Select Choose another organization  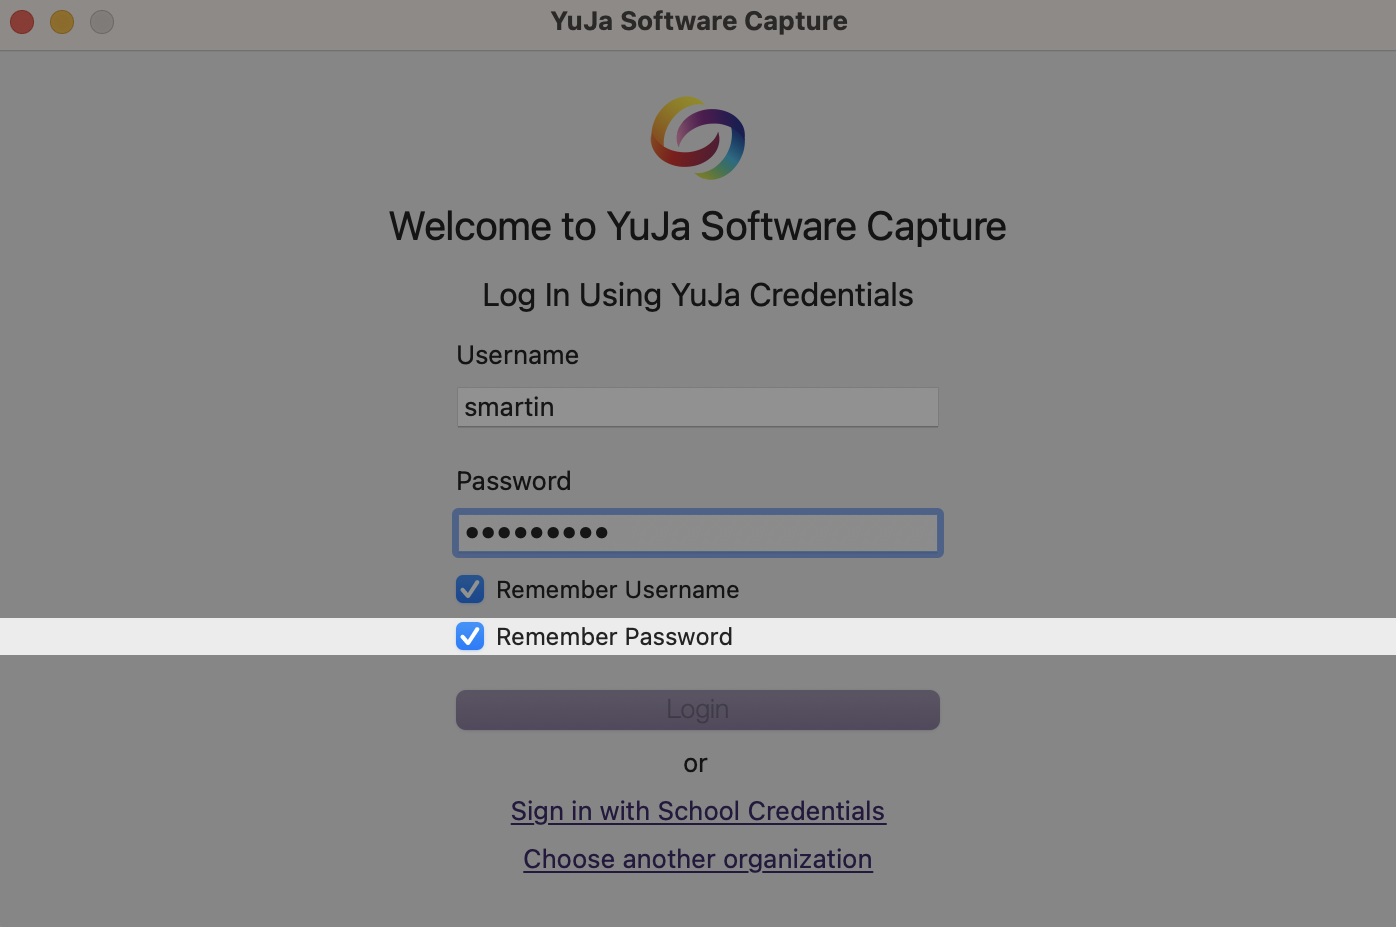(697, 859)
